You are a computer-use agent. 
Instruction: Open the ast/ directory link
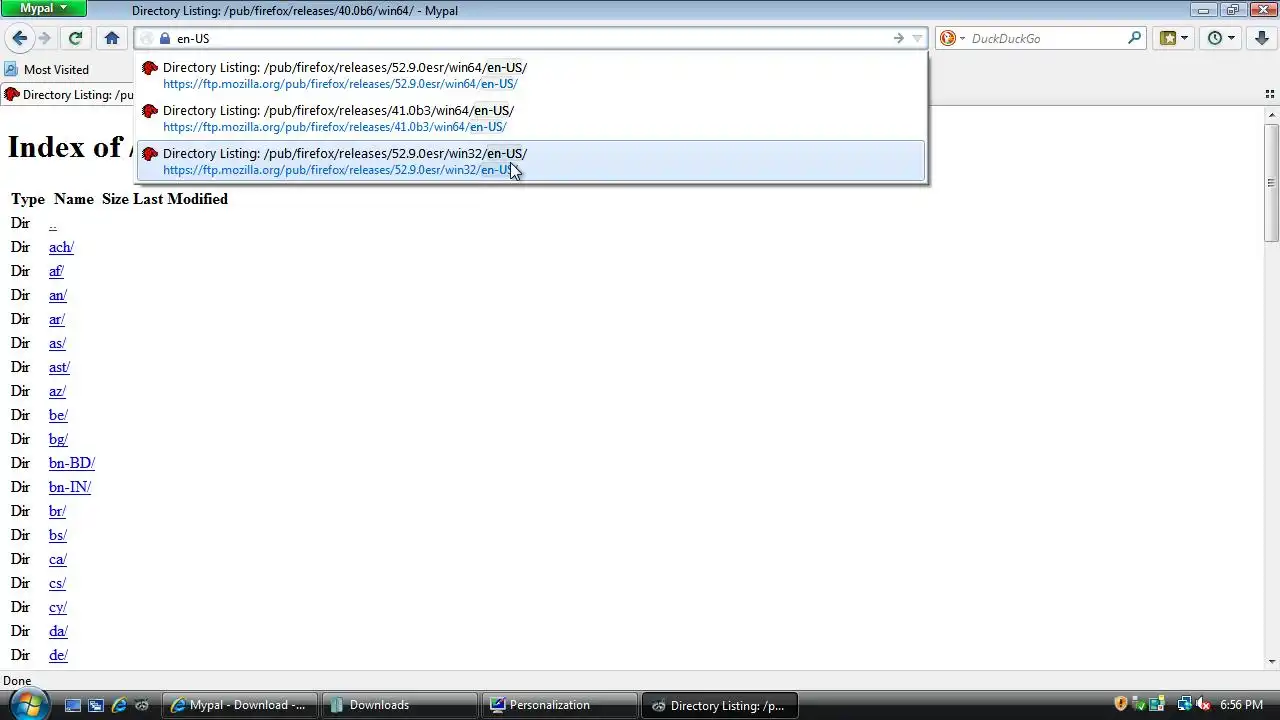tap(59, 367)
